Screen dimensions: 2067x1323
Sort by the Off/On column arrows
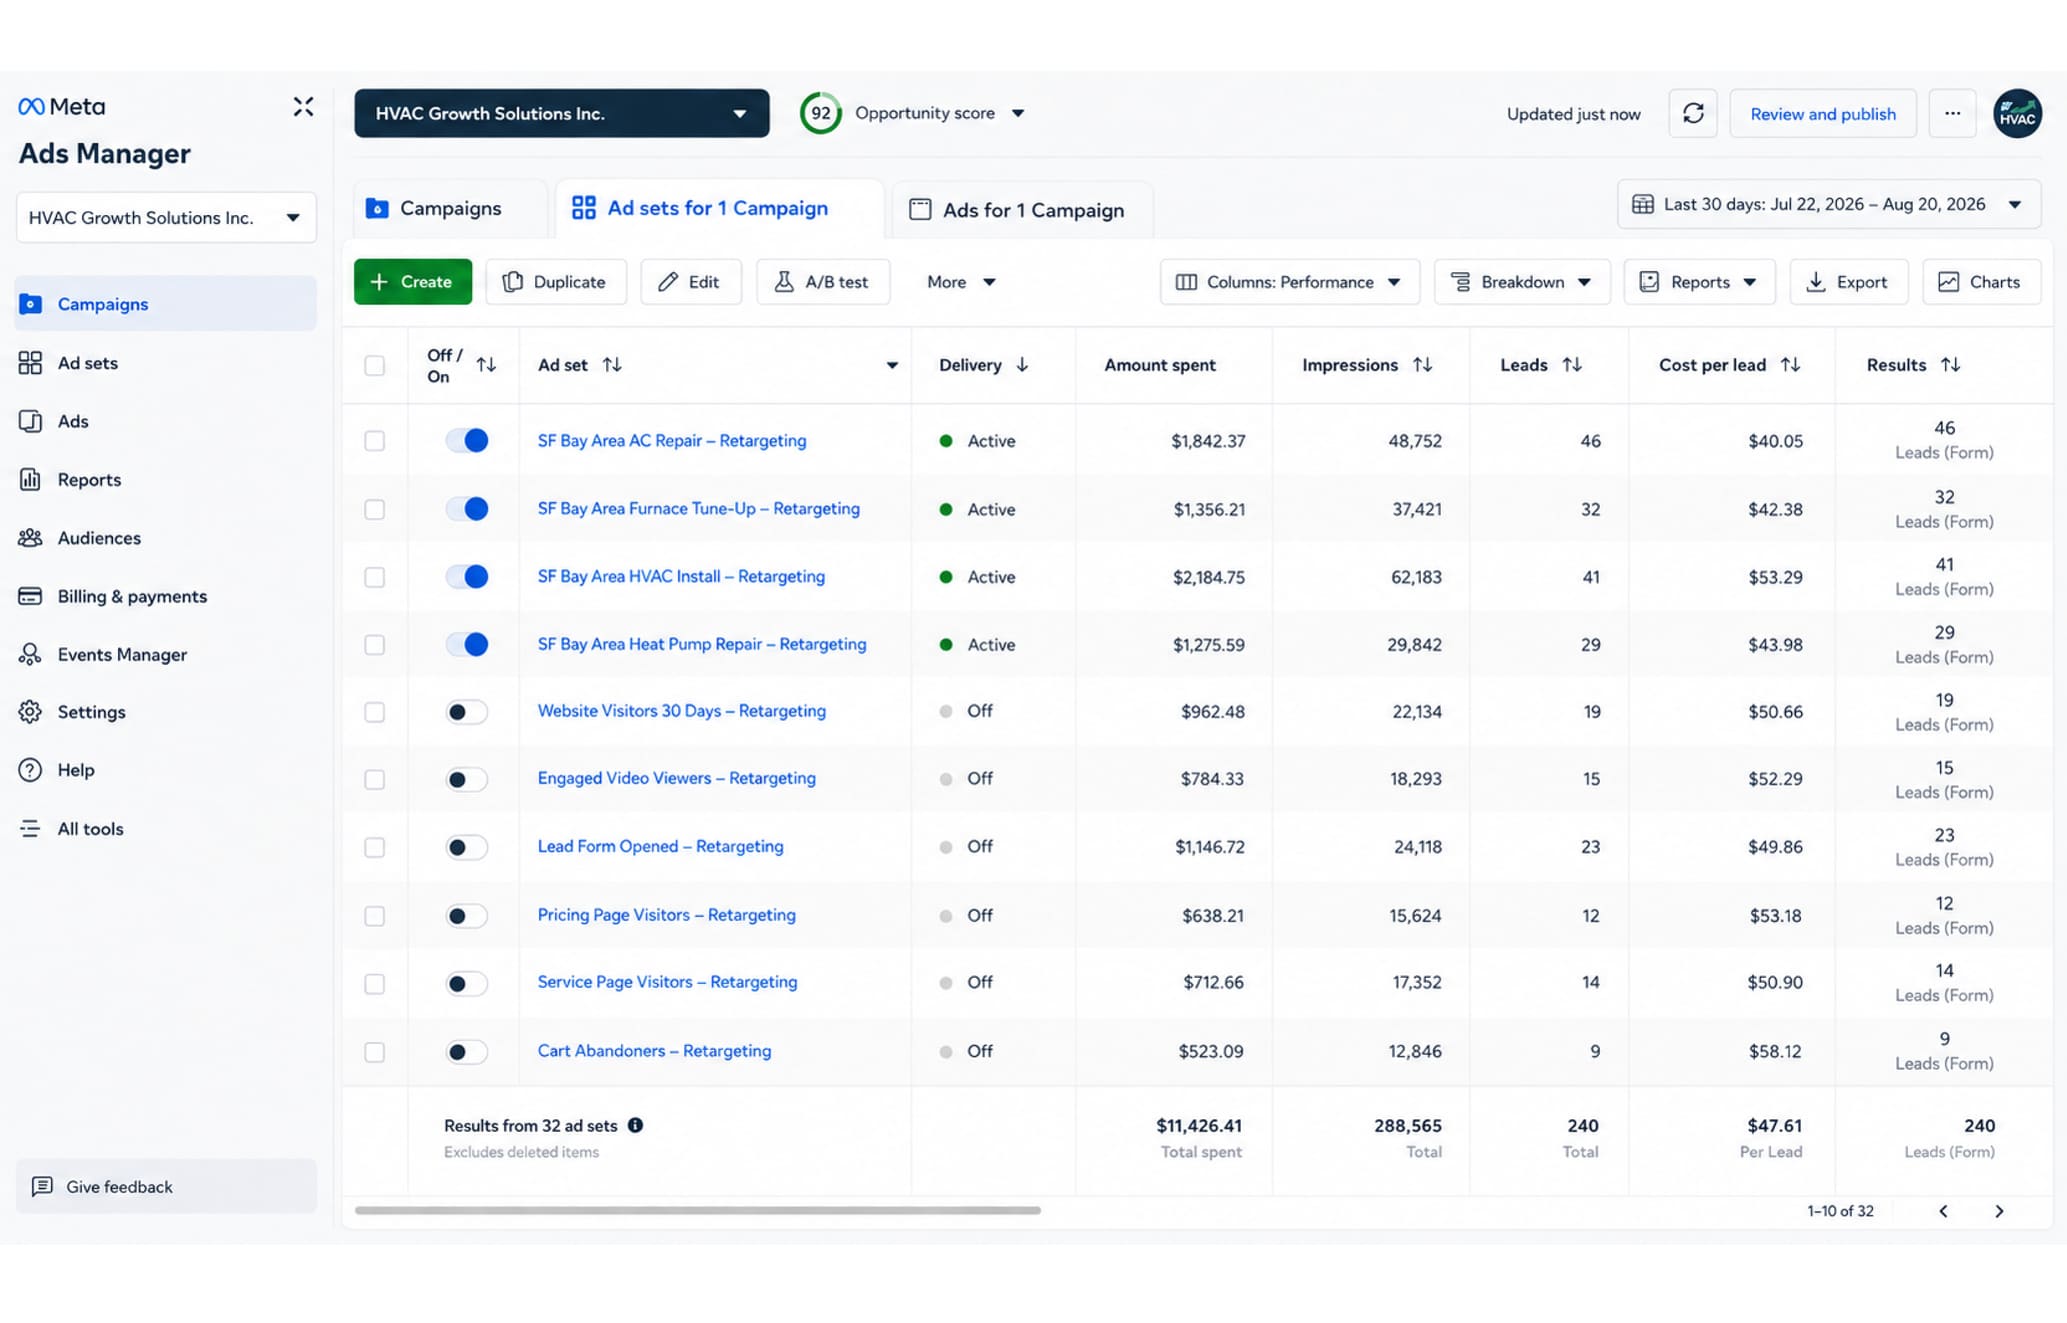coord(486,365)
